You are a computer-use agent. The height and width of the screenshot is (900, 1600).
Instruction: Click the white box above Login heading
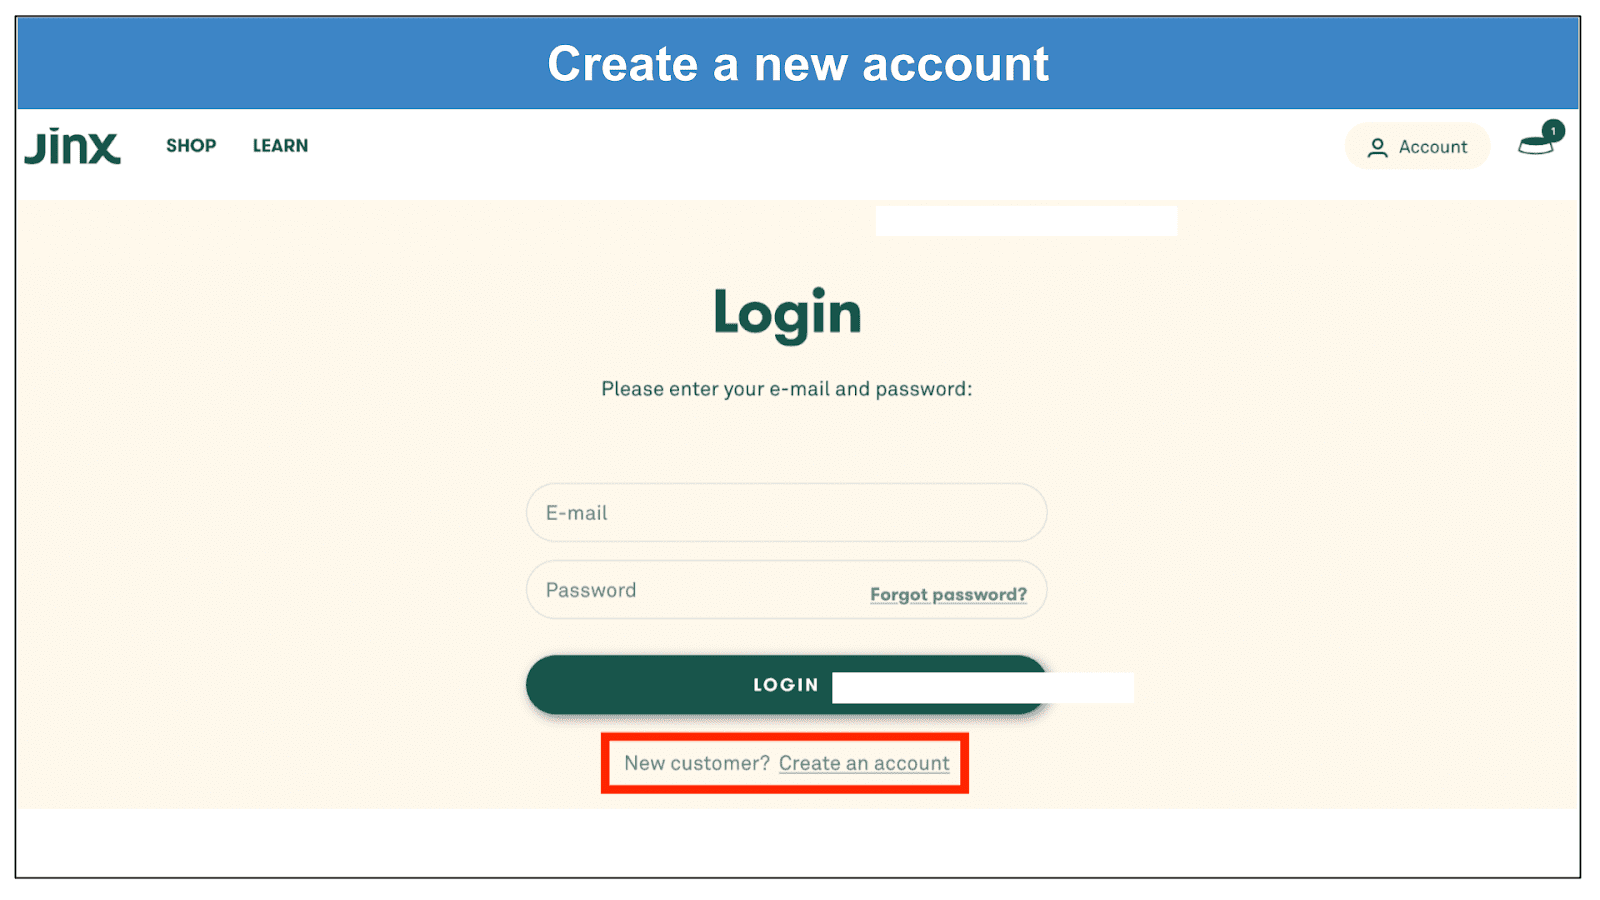[1026, 221]
